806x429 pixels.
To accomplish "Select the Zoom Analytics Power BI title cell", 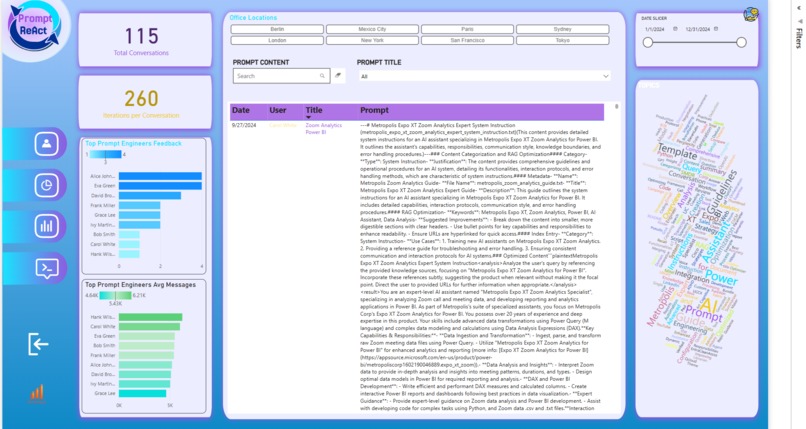I will (x=323, y=128).
